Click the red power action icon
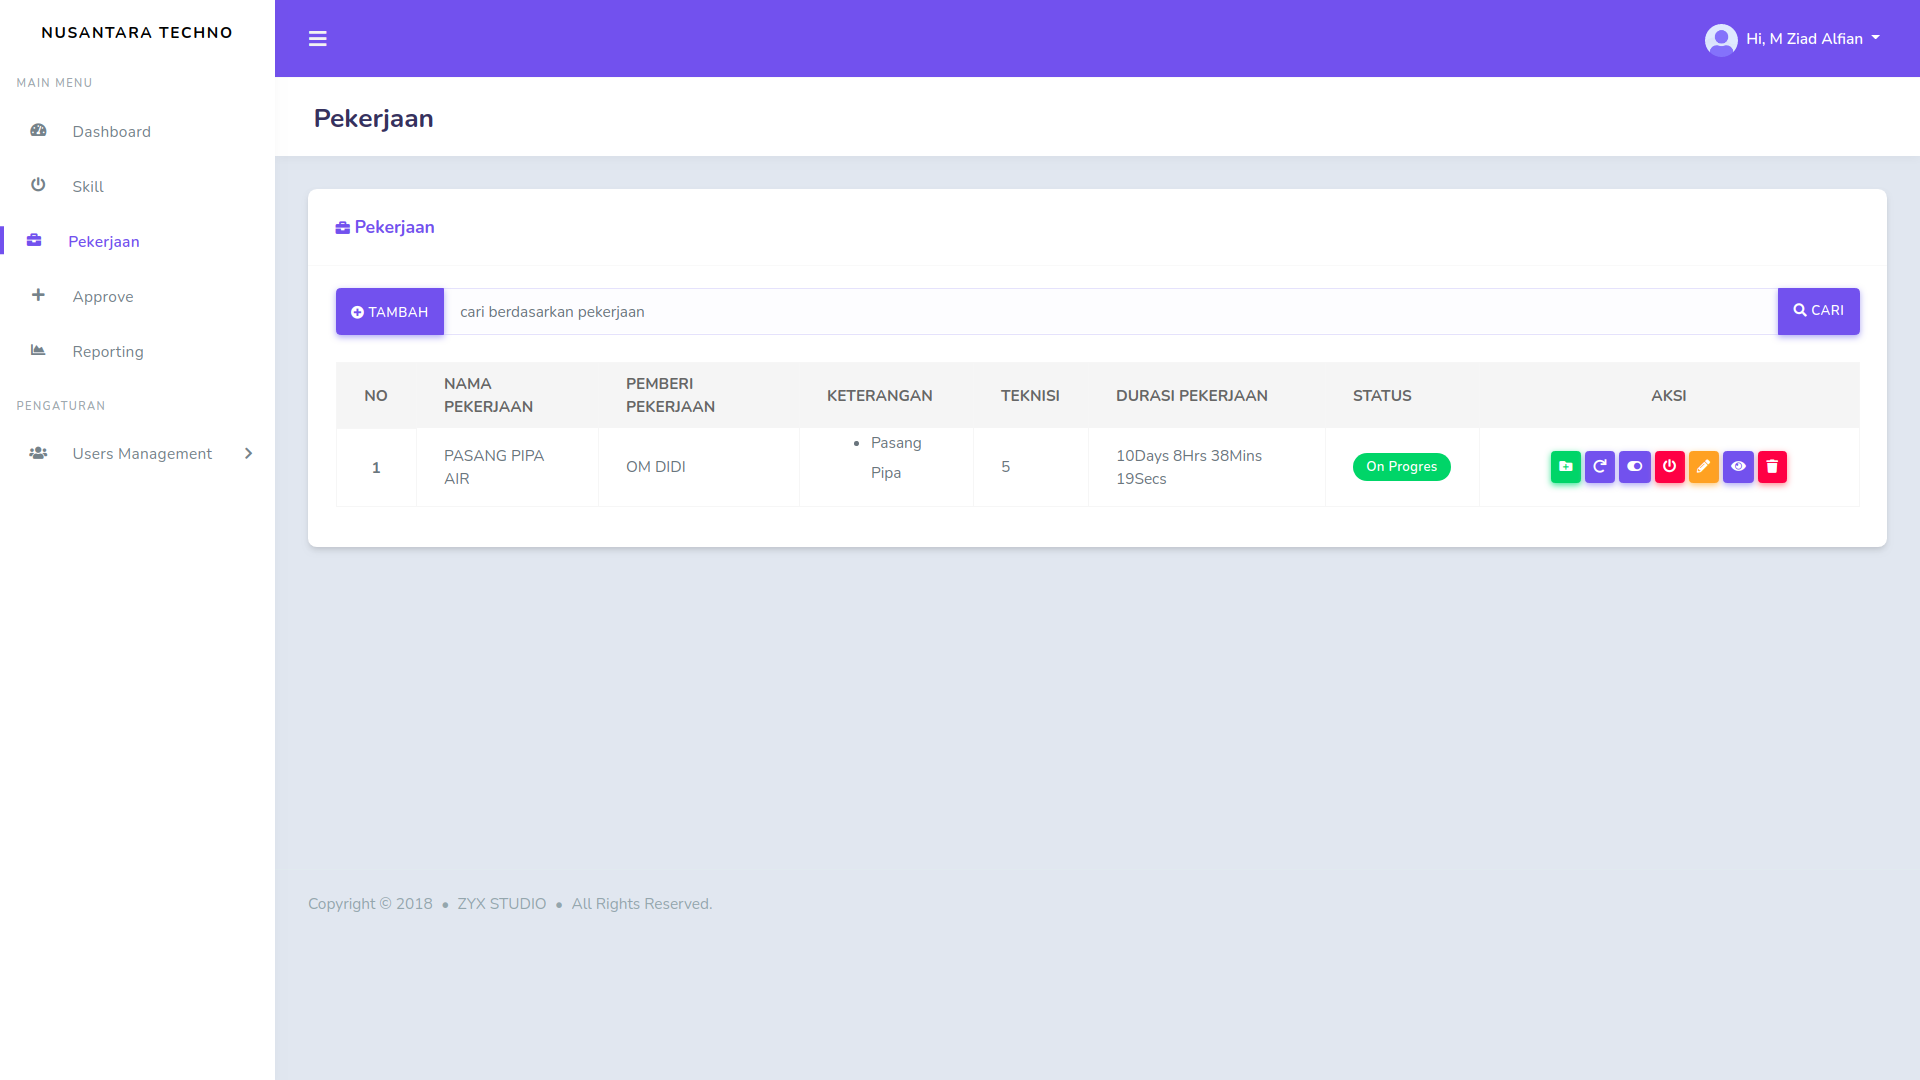Screen dimensions: 1920x1080 (1669, 467)
